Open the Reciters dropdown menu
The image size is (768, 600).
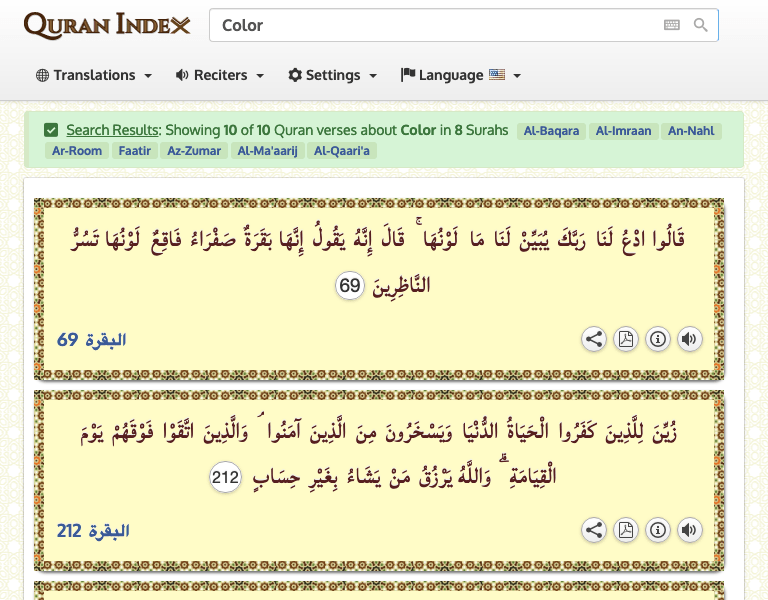[220, 75]
